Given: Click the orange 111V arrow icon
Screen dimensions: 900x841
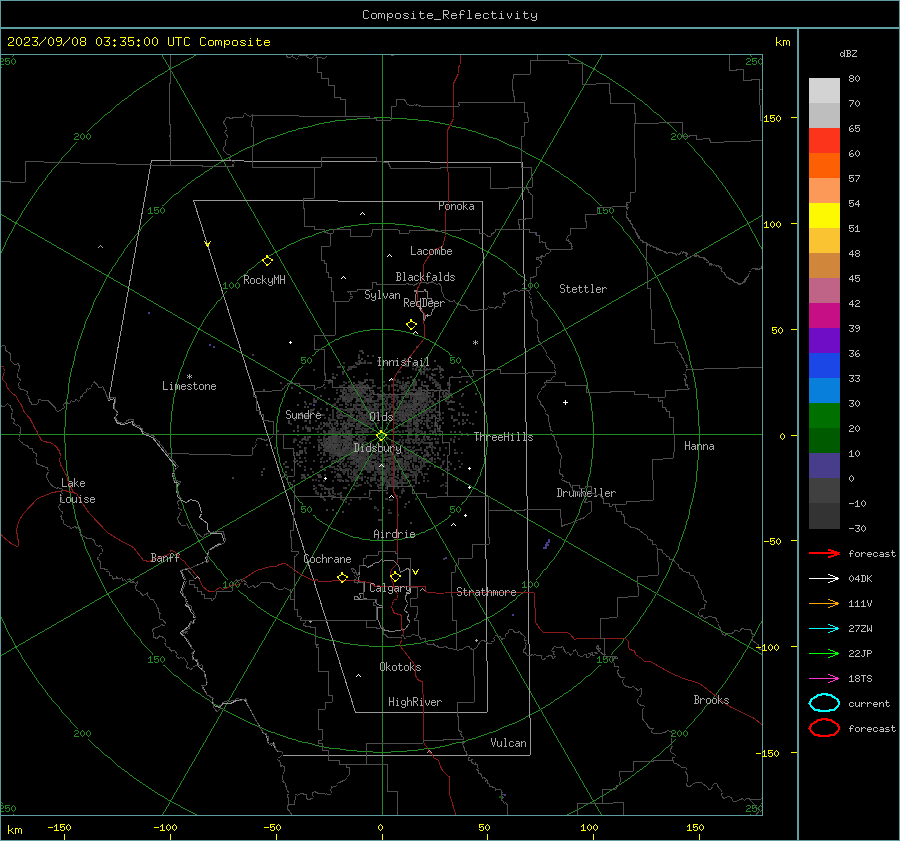Looking at the screenshot, I should tap(824, 603).
